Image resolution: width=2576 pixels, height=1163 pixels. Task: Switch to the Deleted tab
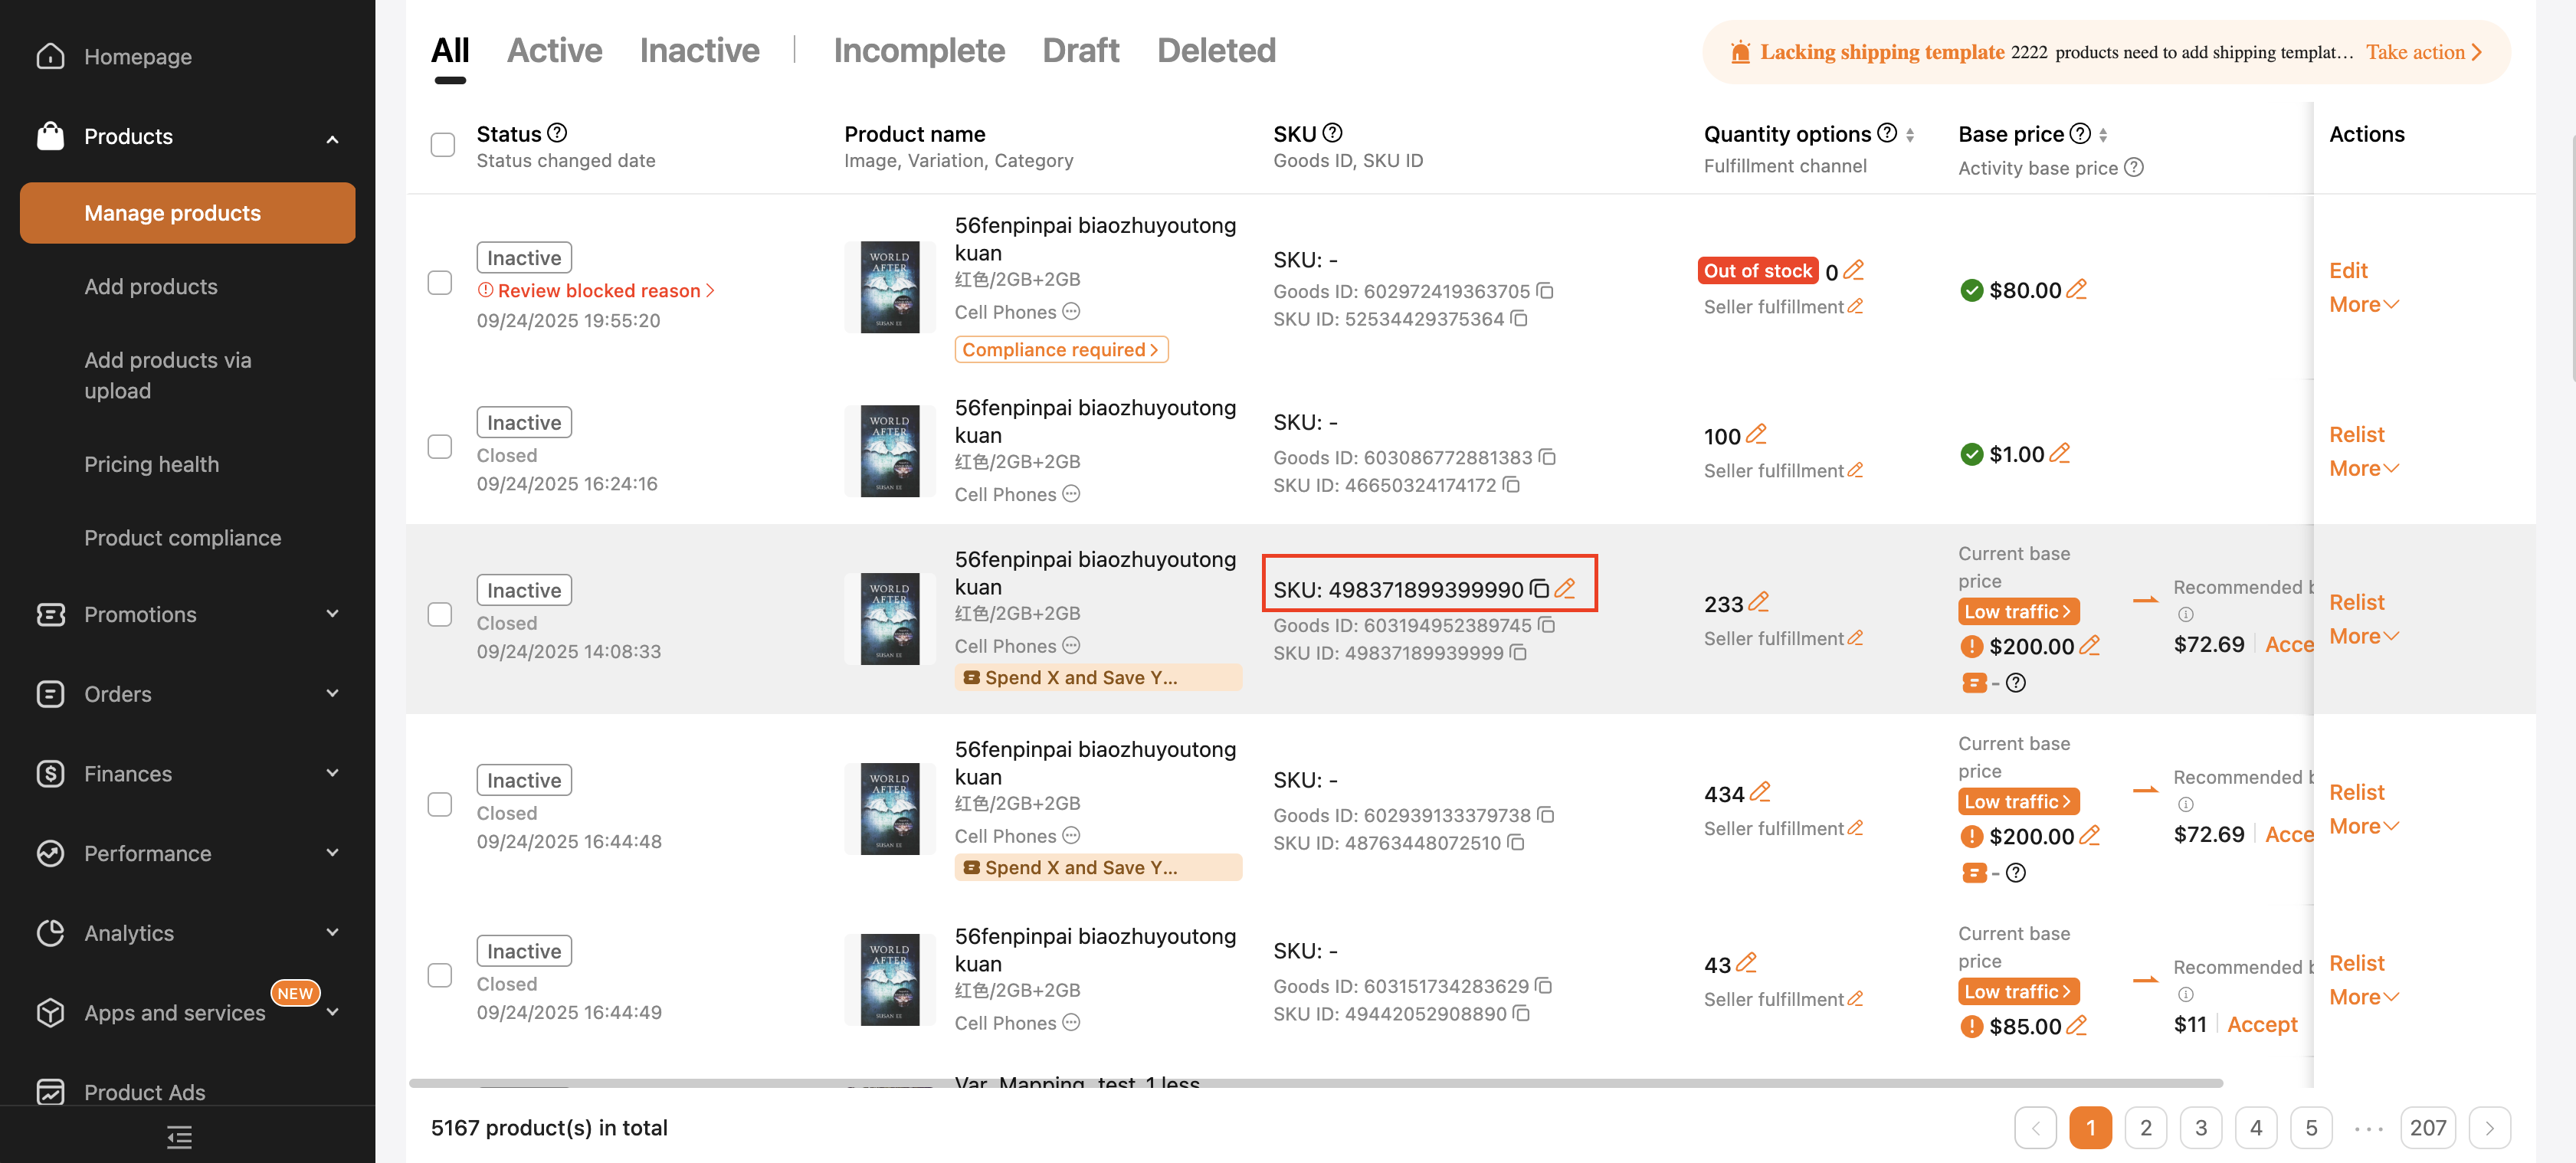1215,51
